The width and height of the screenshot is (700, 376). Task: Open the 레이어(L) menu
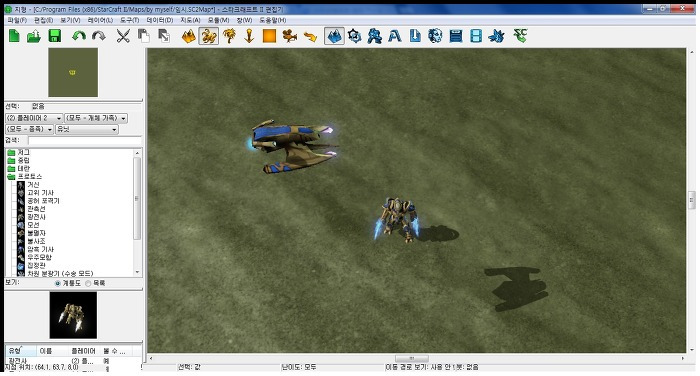[x=100, y=20]
